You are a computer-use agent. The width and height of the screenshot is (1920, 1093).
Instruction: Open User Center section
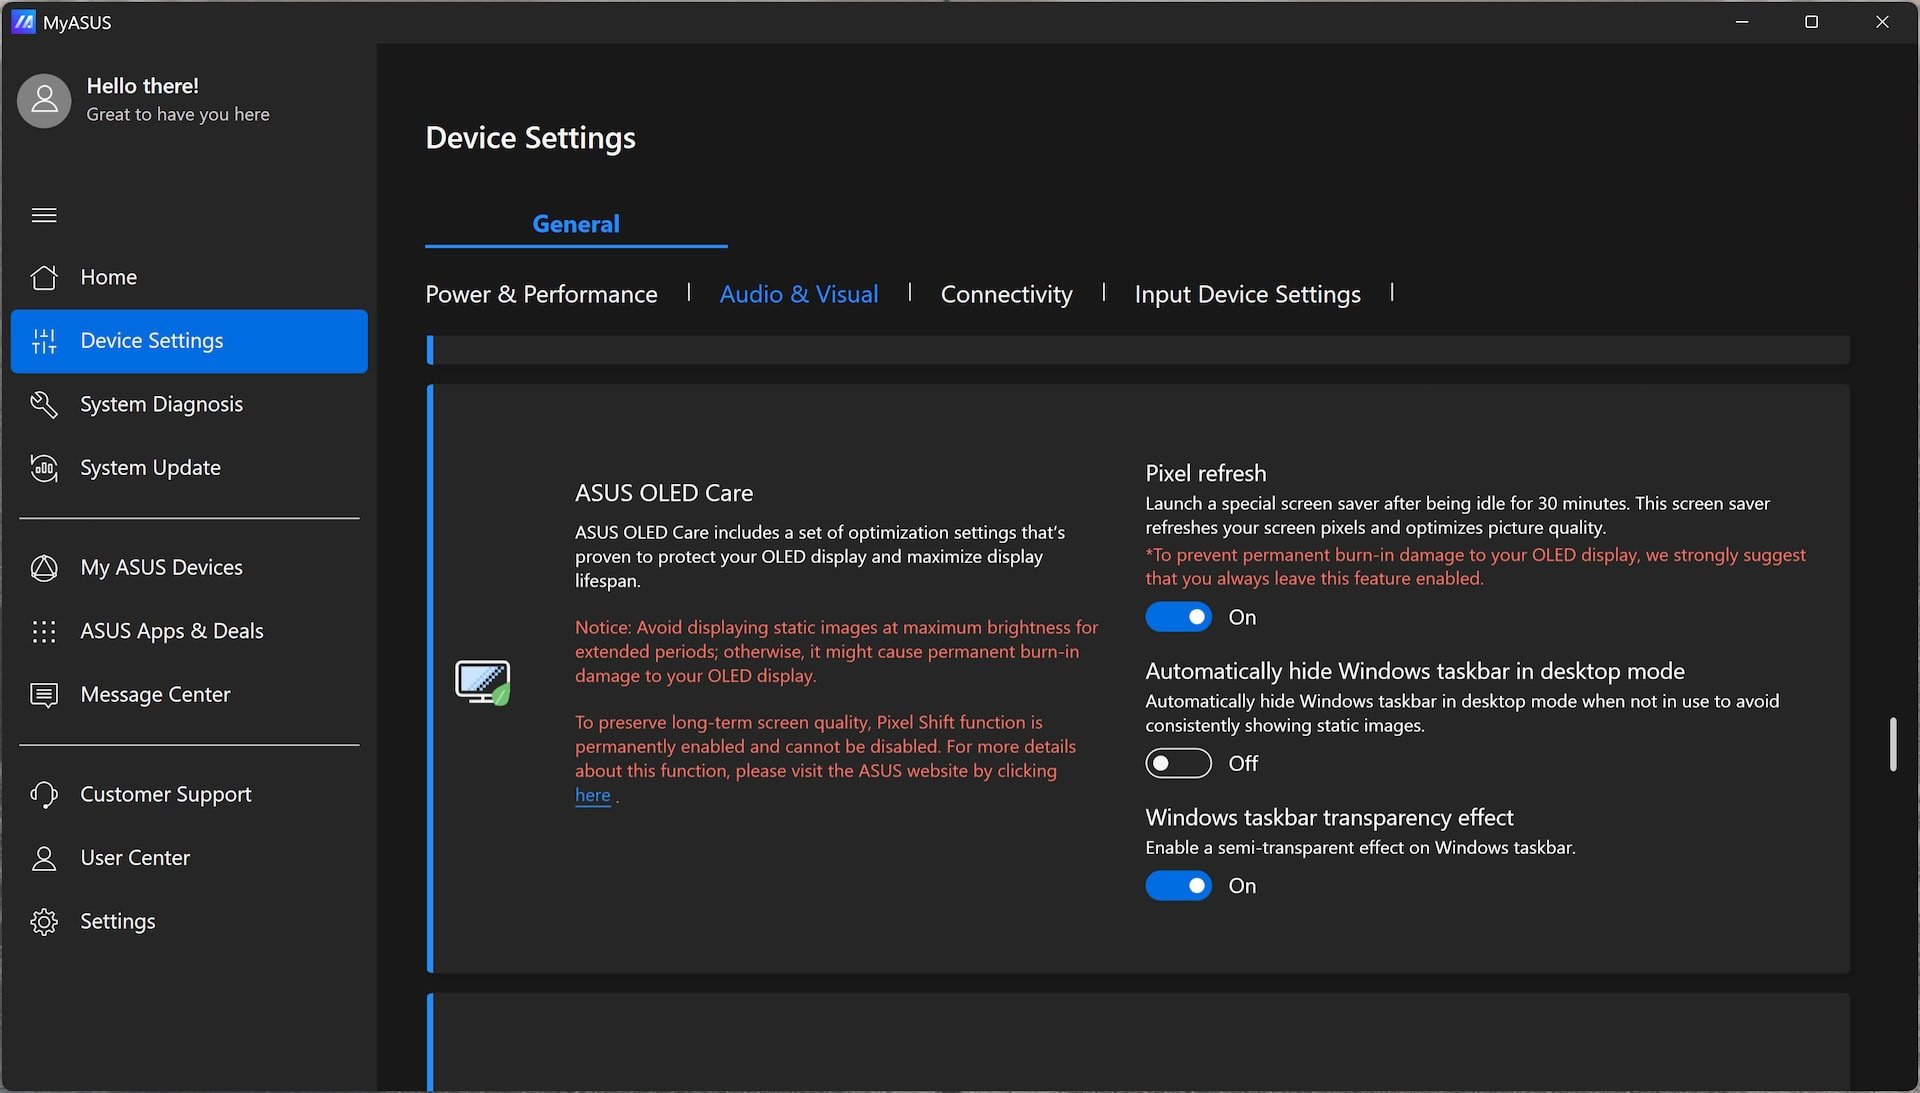(135, 857)
